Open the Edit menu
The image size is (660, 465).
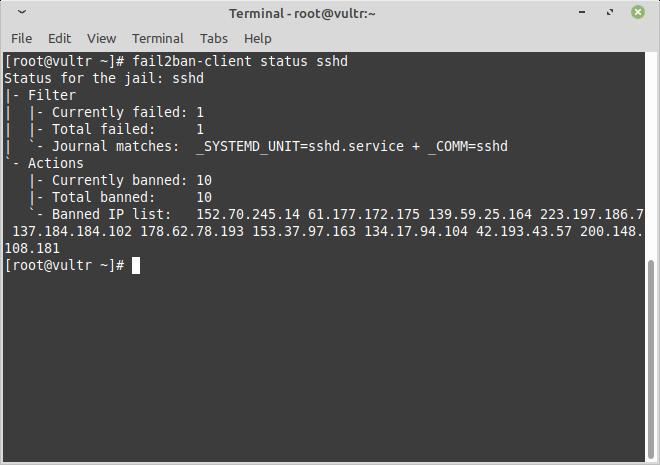[x=59, y=39]
